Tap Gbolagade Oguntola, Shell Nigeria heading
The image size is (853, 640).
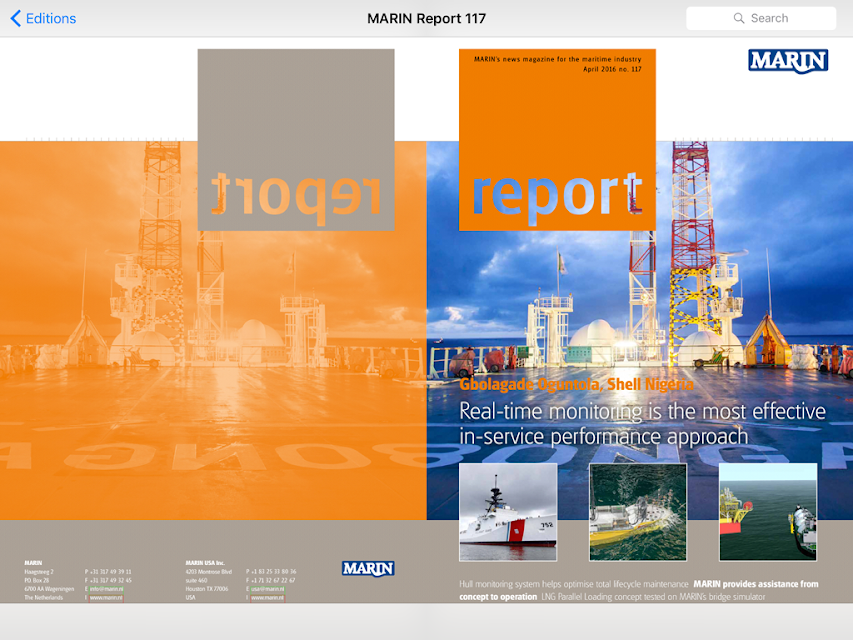576,384
